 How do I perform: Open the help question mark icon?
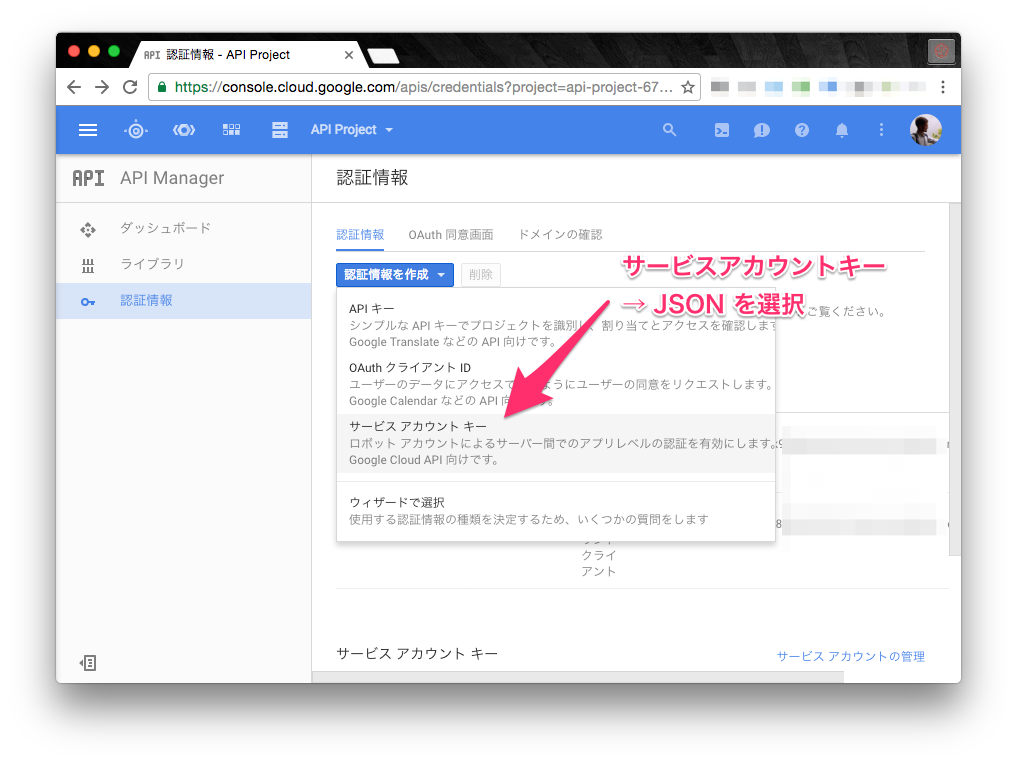[x=802, y=130]
